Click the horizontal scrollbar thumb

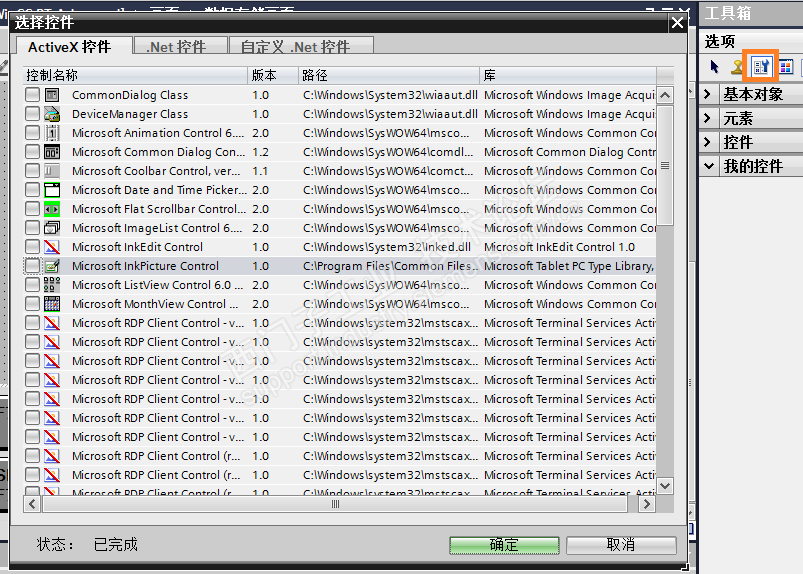point(335,504)
